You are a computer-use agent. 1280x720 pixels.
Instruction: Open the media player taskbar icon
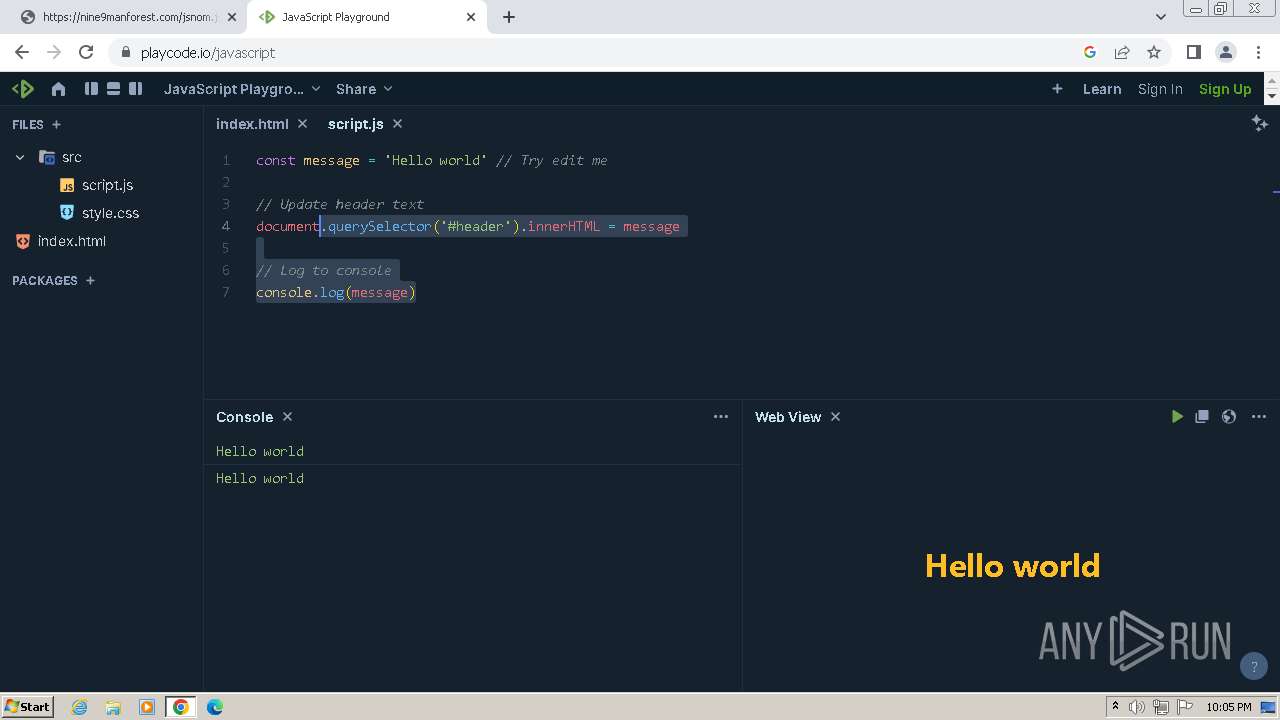[x=147, y=707]
